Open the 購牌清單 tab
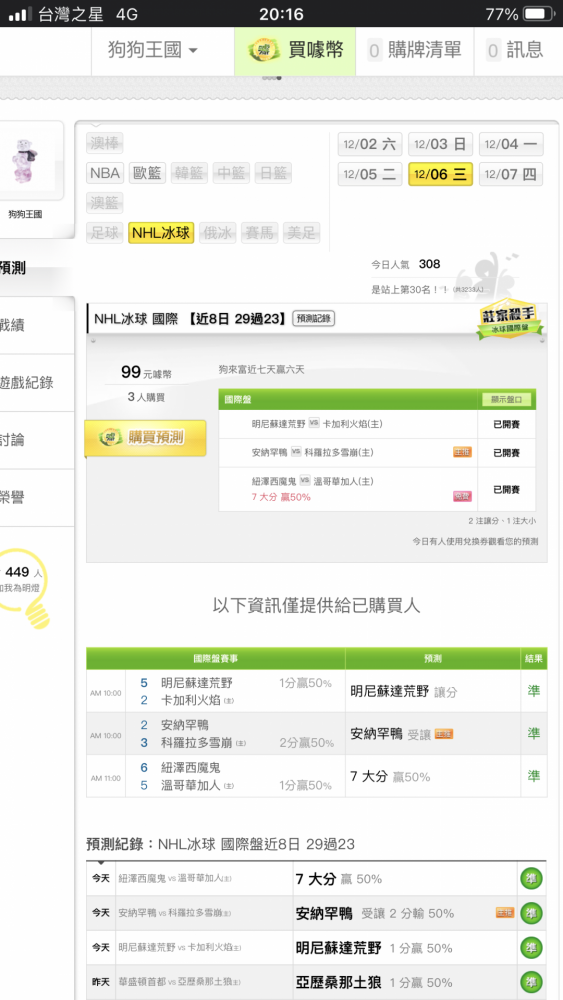Viewport: 563px width, 1000px height. click(414, 50)
